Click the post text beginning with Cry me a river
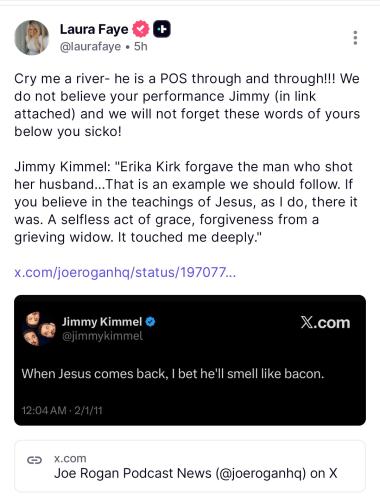The image size is (380, 500). pos(187,105)
